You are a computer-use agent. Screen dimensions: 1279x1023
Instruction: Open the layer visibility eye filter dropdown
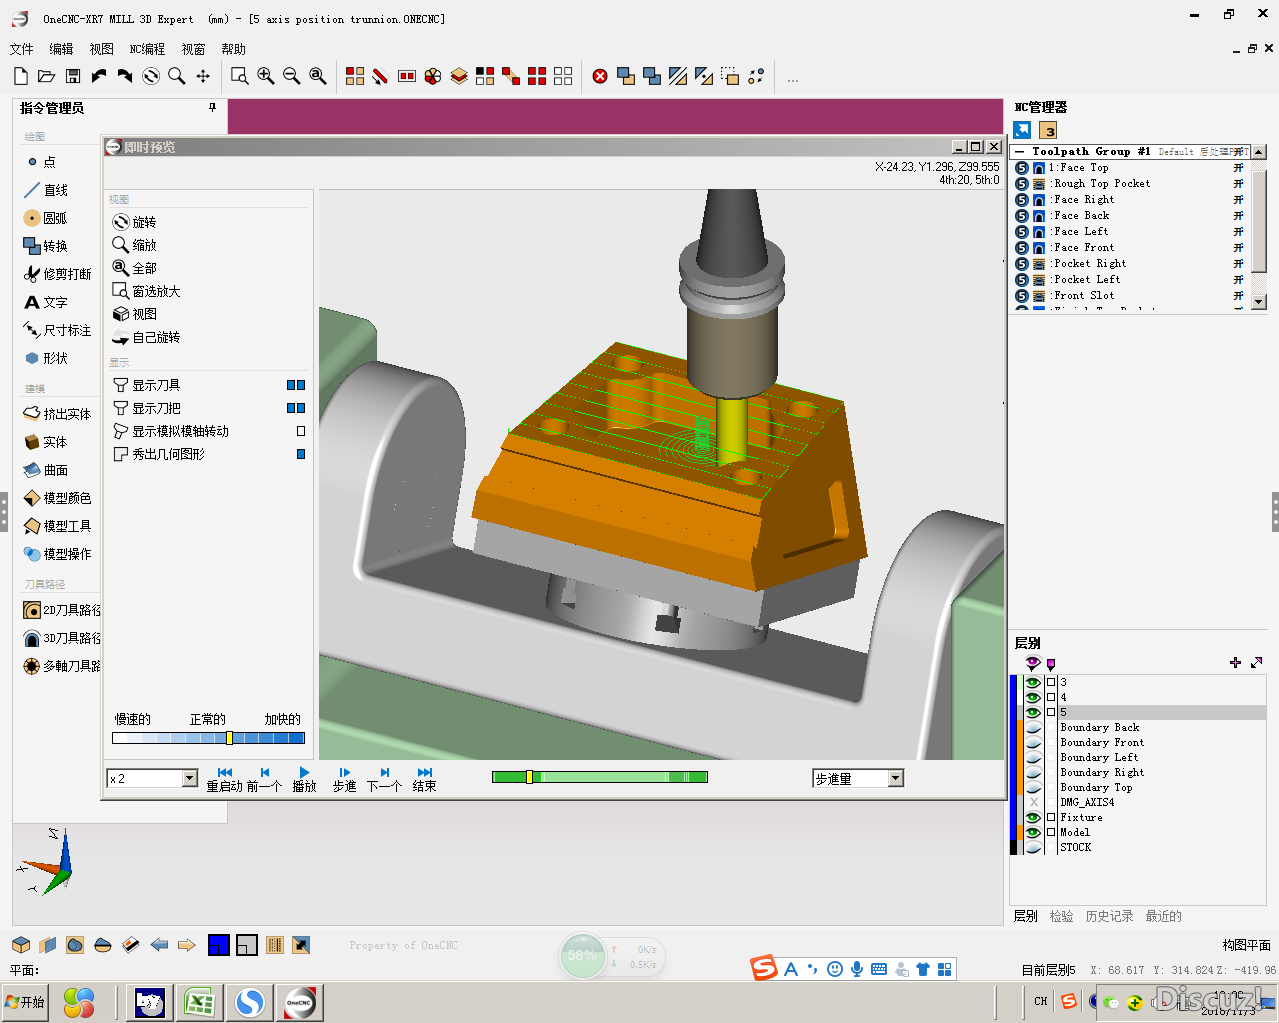pyautogui.click(x=1033, y=662)
